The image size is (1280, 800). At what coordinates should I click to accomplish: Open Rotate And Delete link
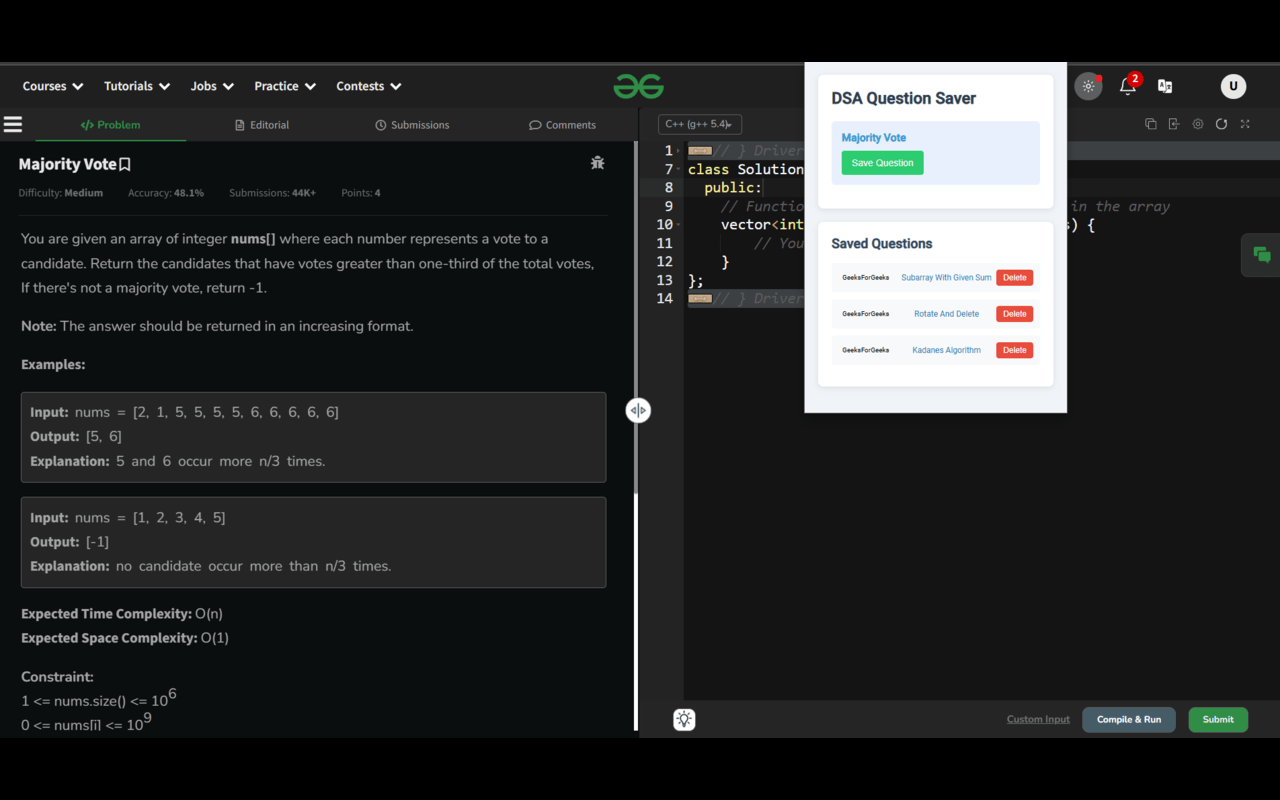pyautogui.click(x=946, y=314)
